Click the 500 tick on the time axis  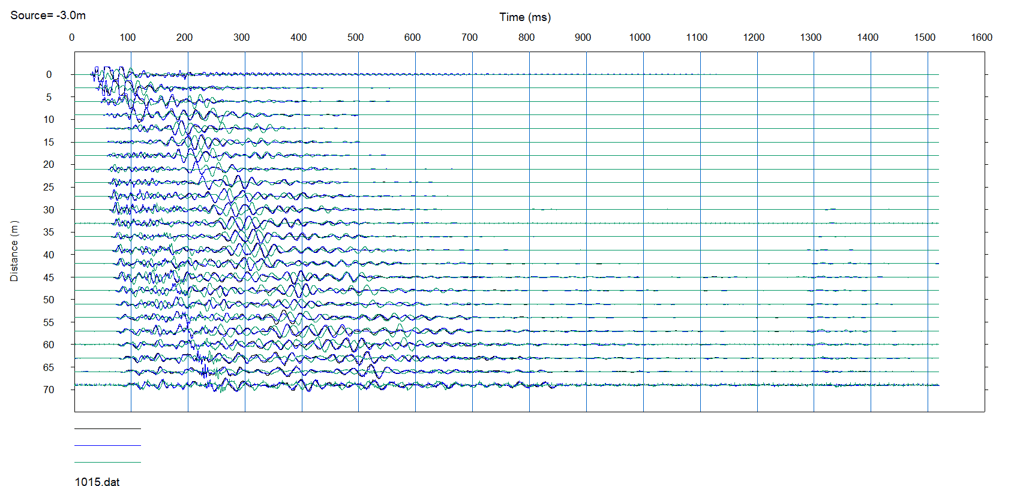[356, 37]
